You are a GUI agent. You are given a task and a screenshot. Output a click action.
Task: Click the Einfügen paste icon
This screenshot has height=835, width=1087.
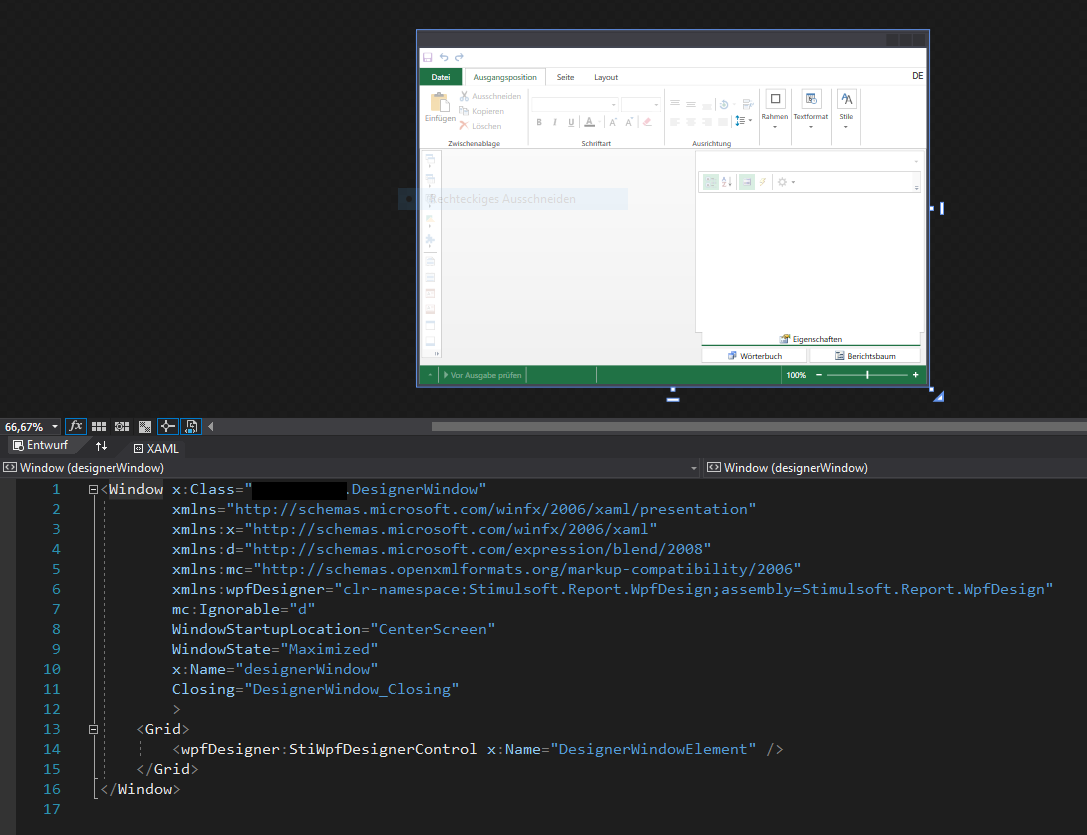click(x=440, y=102)
